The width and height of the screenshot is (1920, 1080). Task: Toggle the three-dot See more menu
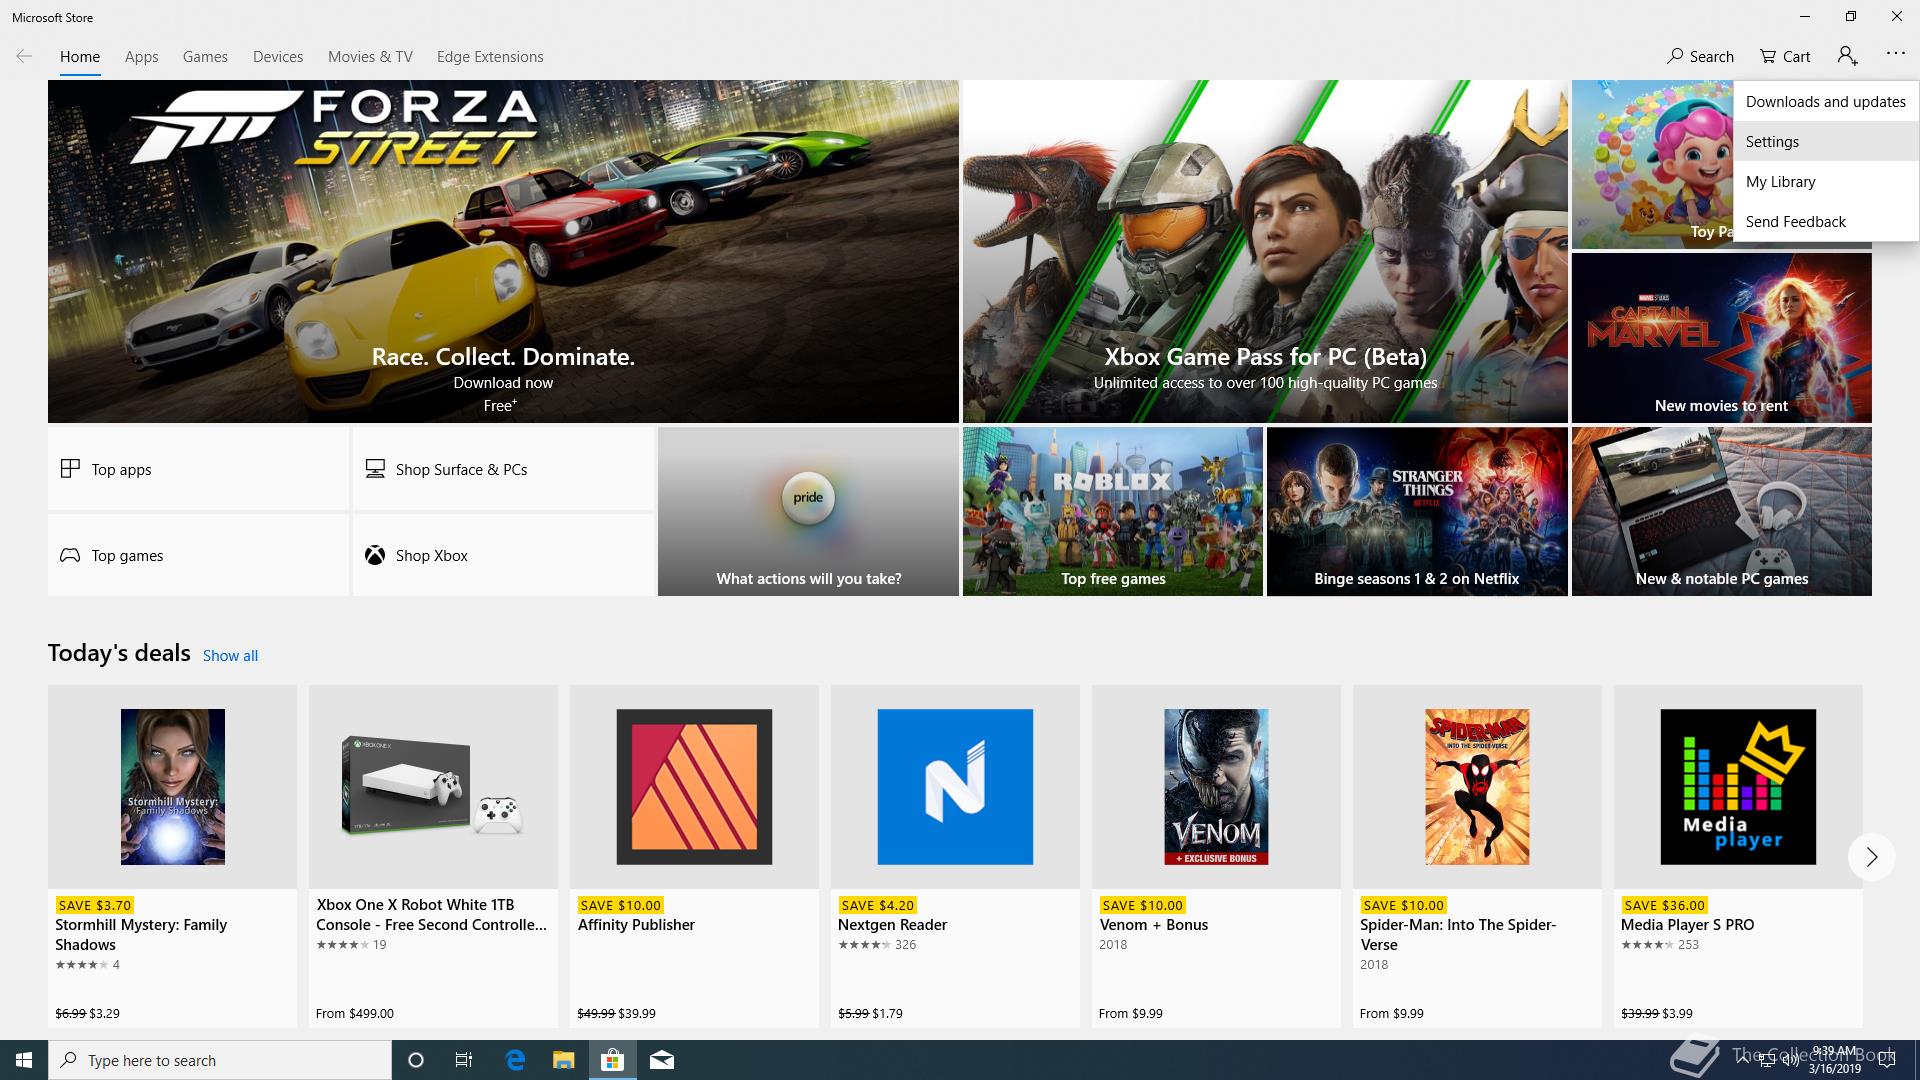(1895, 54)
